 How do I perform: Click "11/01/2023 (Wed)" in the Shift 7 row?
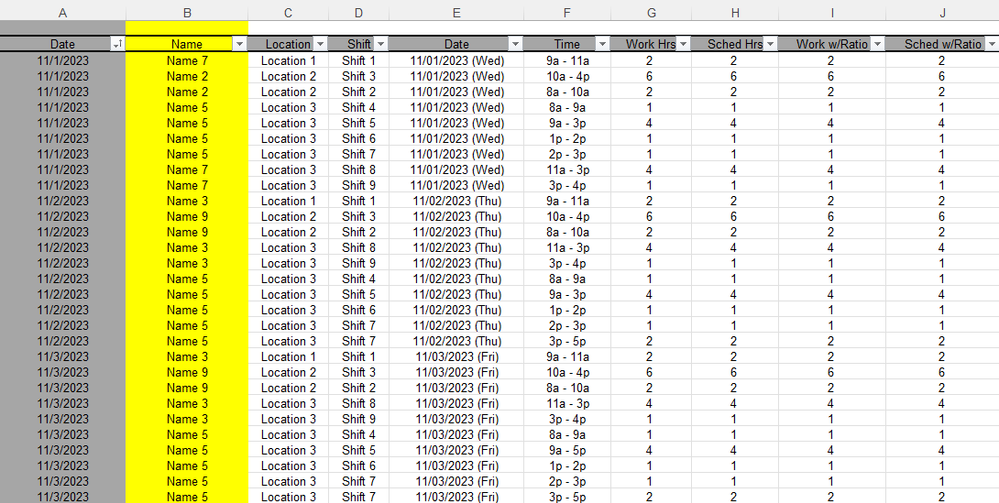pos(457,154)
